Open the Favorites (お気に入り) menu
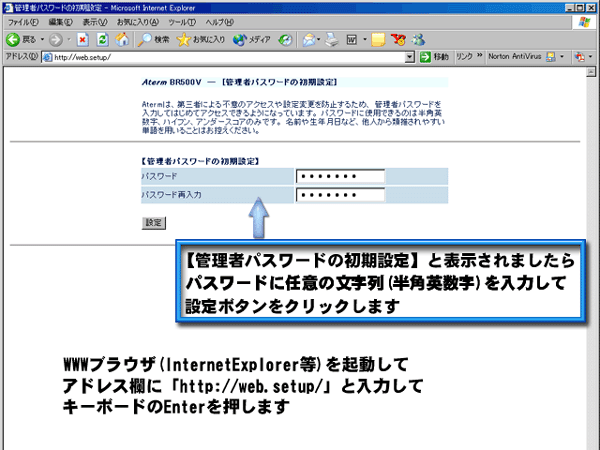This screenshot has height=450, width=600. click(138, 22)
